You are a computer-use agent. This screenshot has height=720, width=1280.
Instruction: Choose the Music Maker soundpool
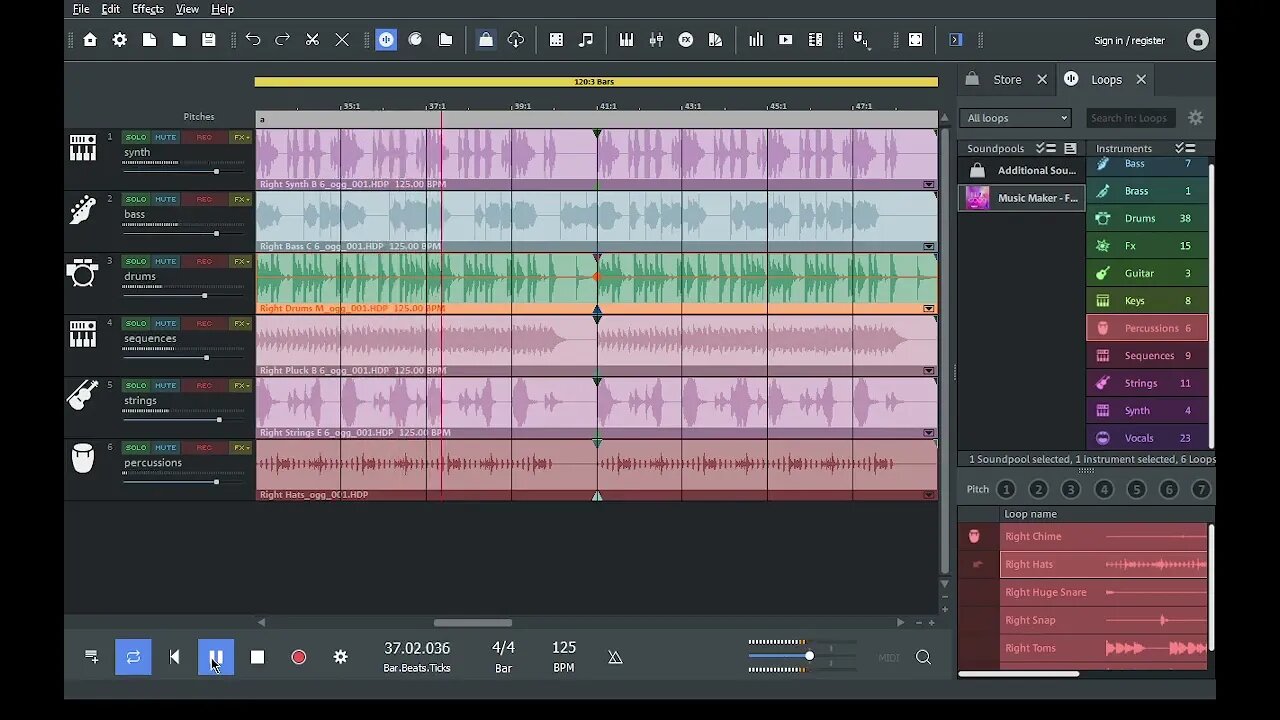(1022, 198)
